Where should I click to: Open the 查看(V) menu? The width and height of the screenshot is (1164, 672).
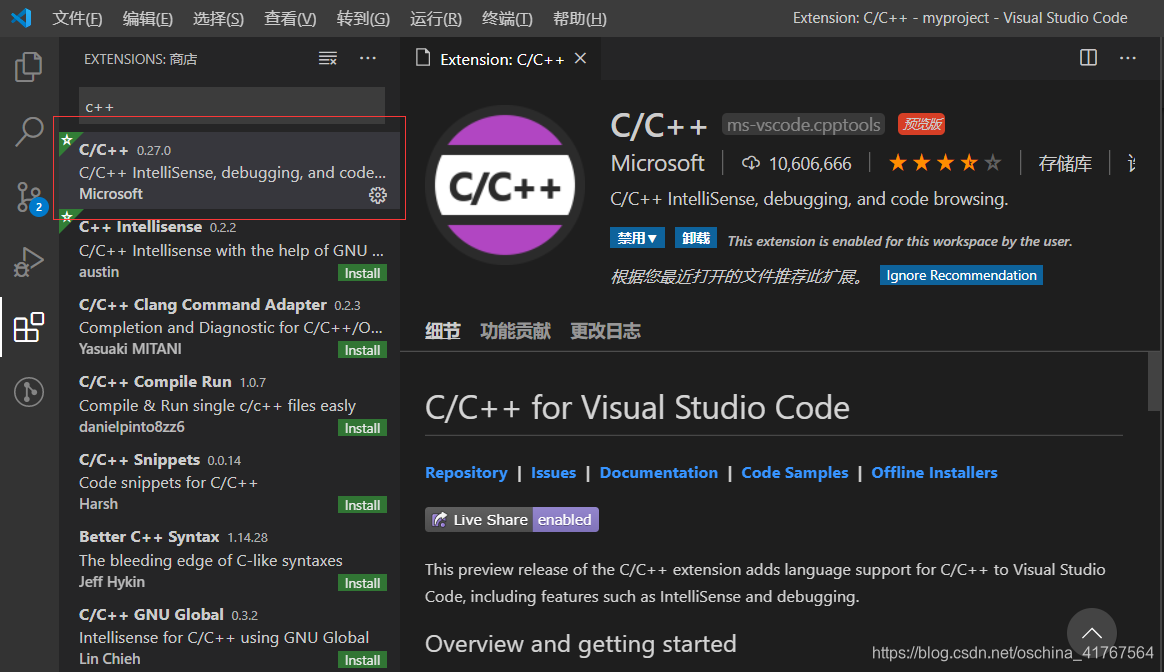click(x=290, y=19)
